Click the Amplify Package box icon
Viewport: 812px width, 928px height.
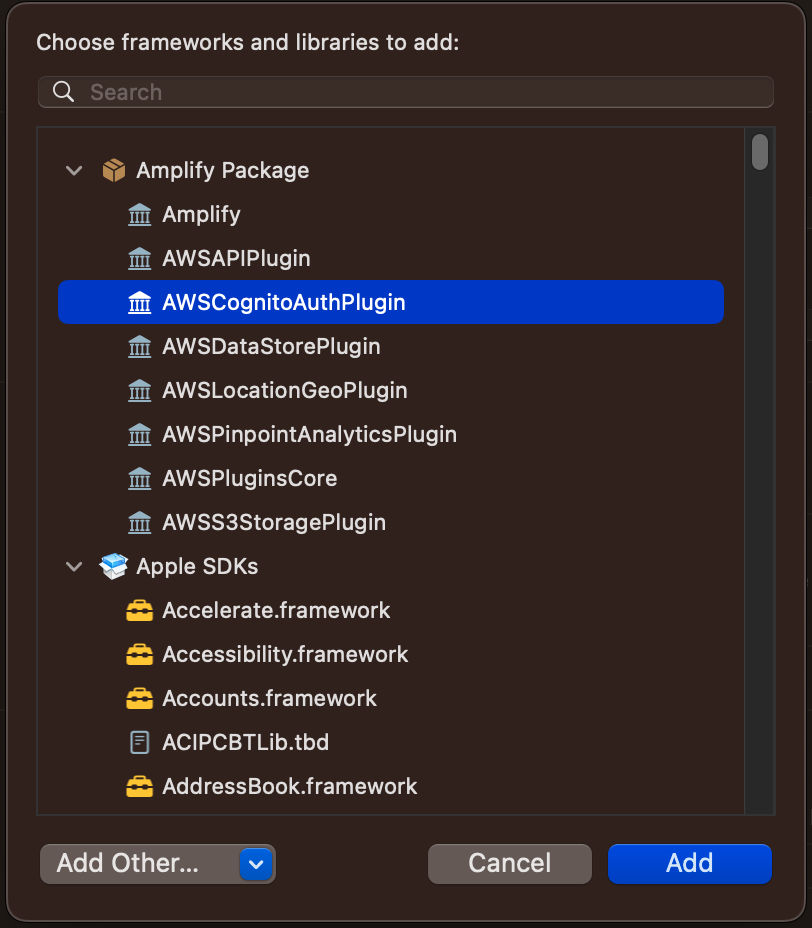pos(114,170)
